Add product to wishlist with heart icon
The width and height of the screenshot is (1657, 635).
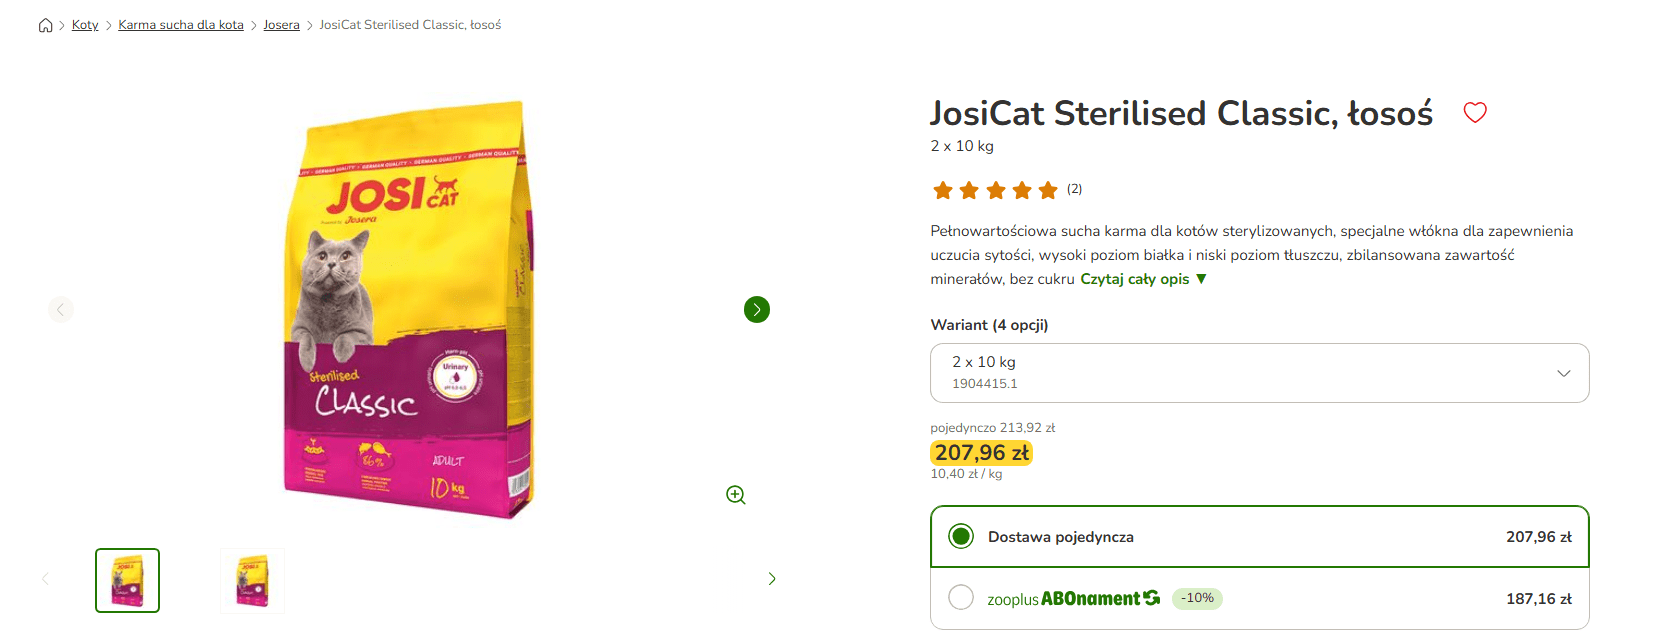(1475, 112)
